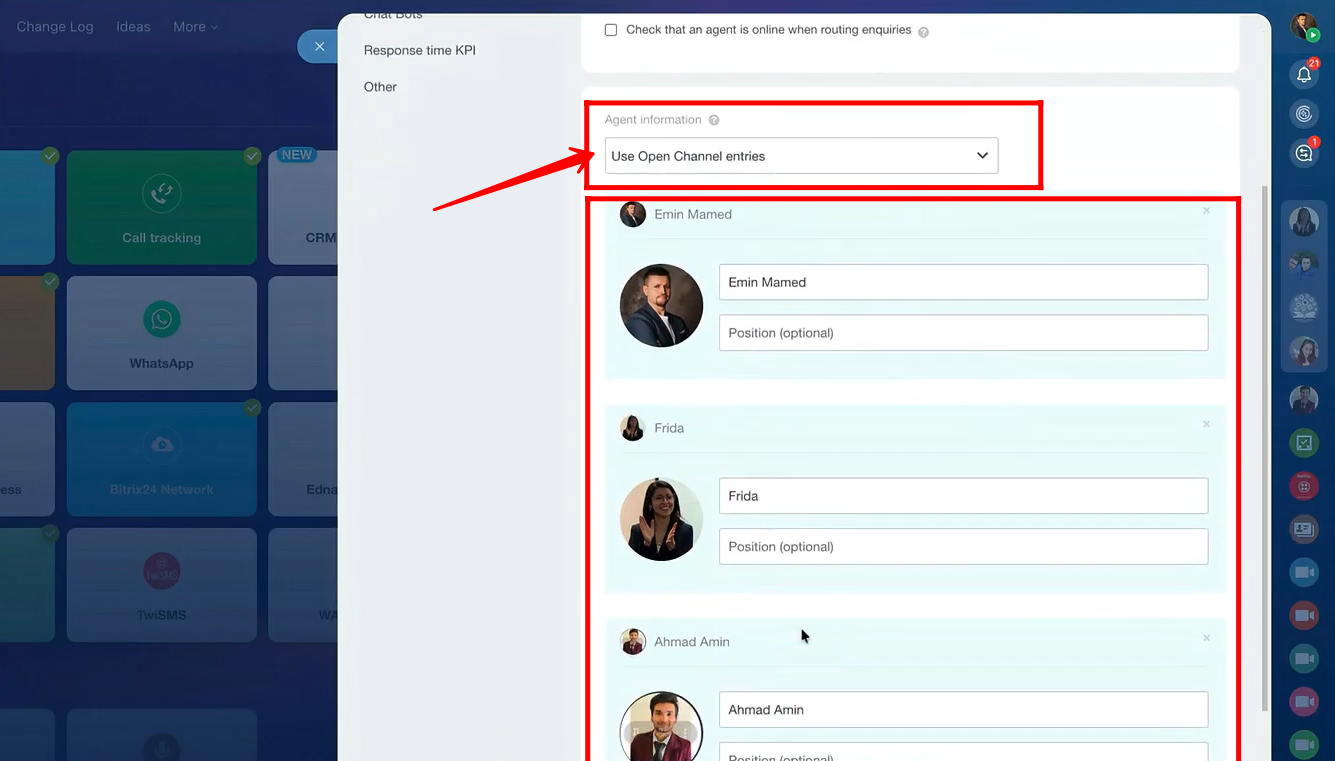Open the Ideas link
The width and height of the screenshot is (1335, 761).
click(133, 27)
